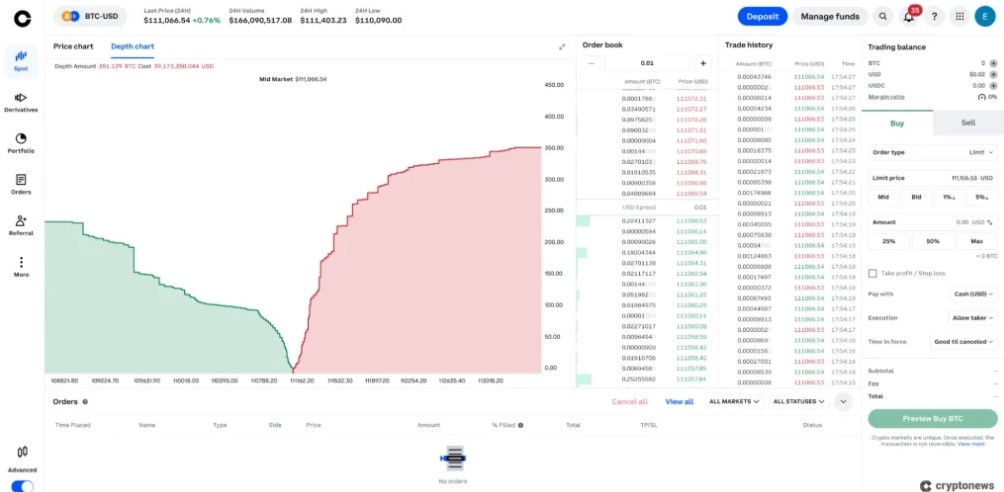This screenshot has width=1004, height=492.
Task: Click the Coinbase logo icon
Action: click(x=22, y=19)
